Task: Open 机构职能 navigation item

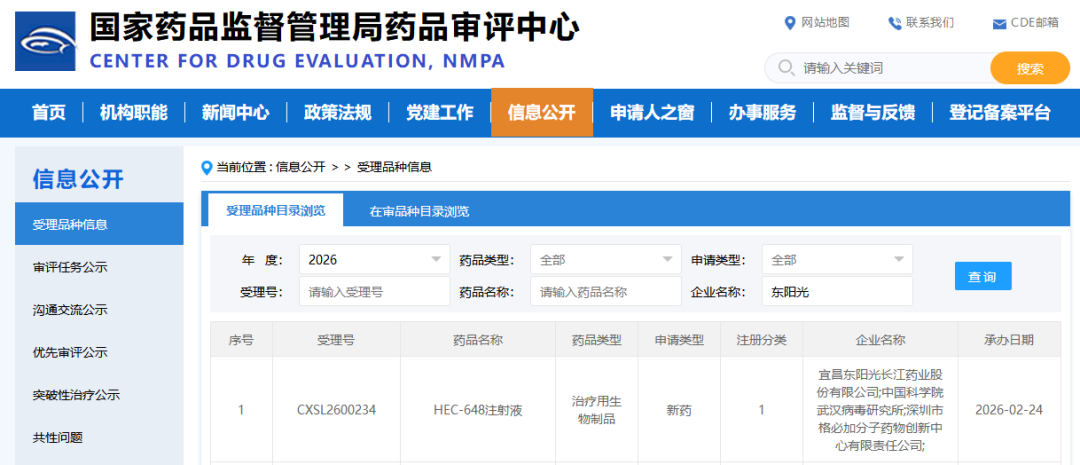Action: pyautogui.click(x=134, y=112)
